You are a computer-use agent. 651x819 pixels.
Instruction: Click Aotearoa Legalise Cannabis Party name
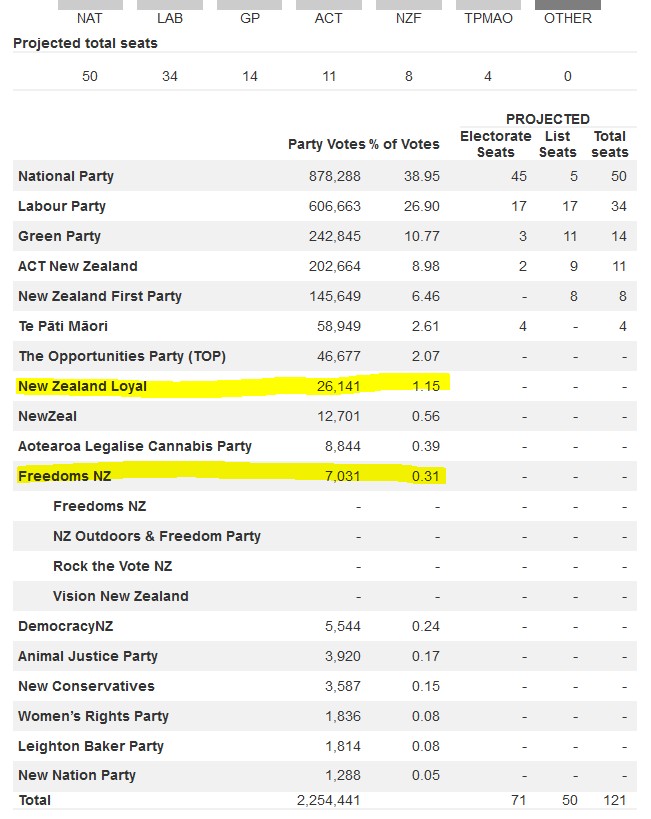point(135,446)
